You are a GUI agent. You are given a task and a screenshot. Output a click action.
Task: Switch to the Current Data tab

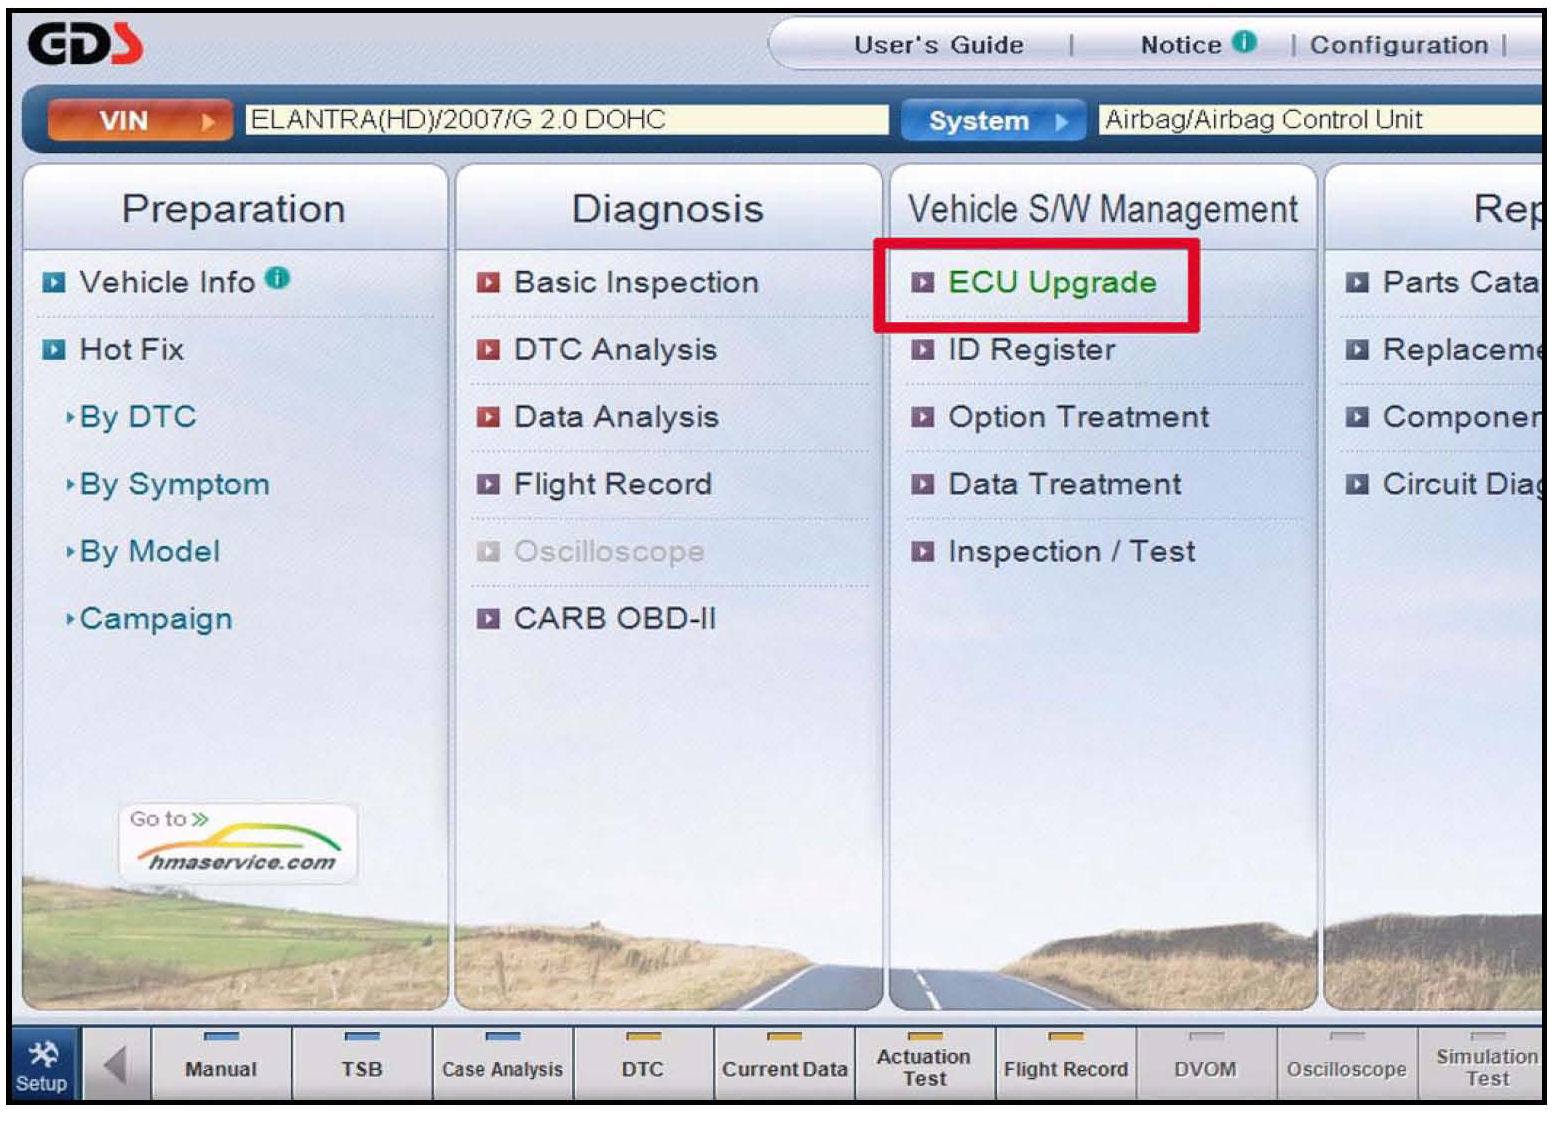pos(784,1068)
